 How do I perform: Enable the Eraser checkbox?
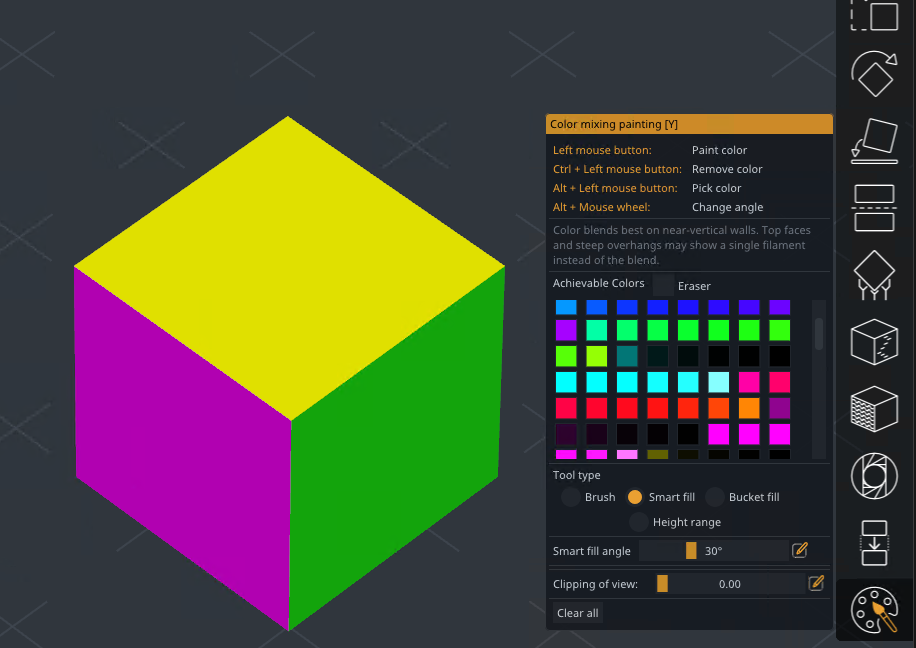click(x=663, y=285)
